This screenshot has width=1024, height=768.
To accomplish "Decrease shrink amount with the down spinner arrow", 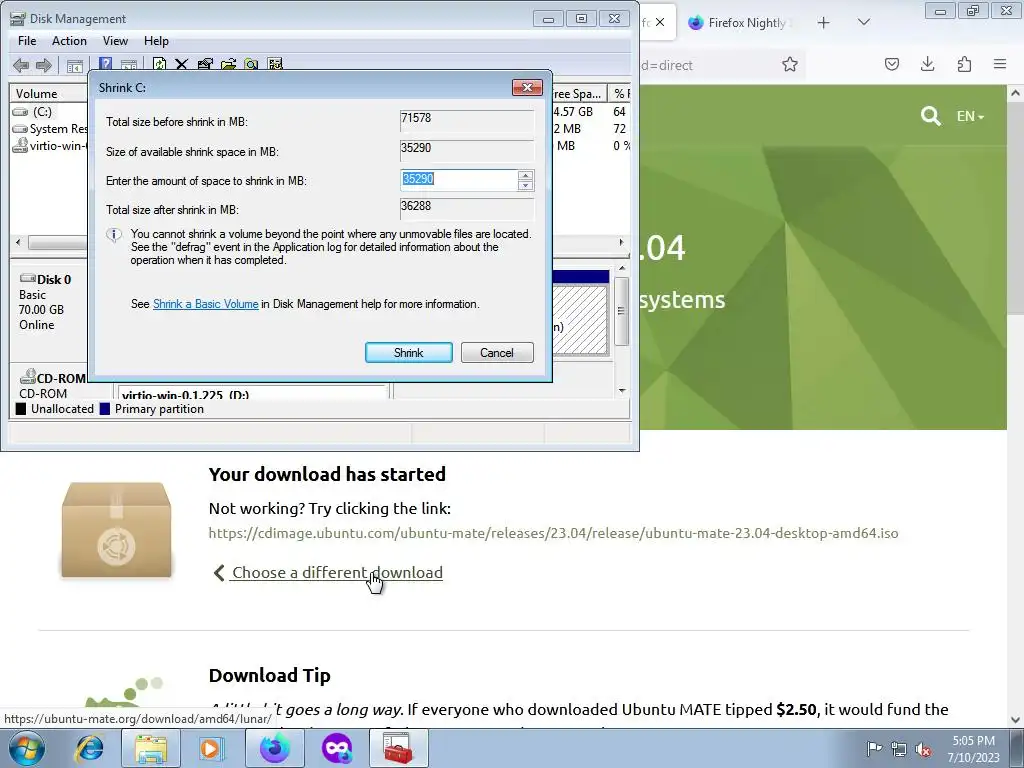I will click(x=525, y=185).
